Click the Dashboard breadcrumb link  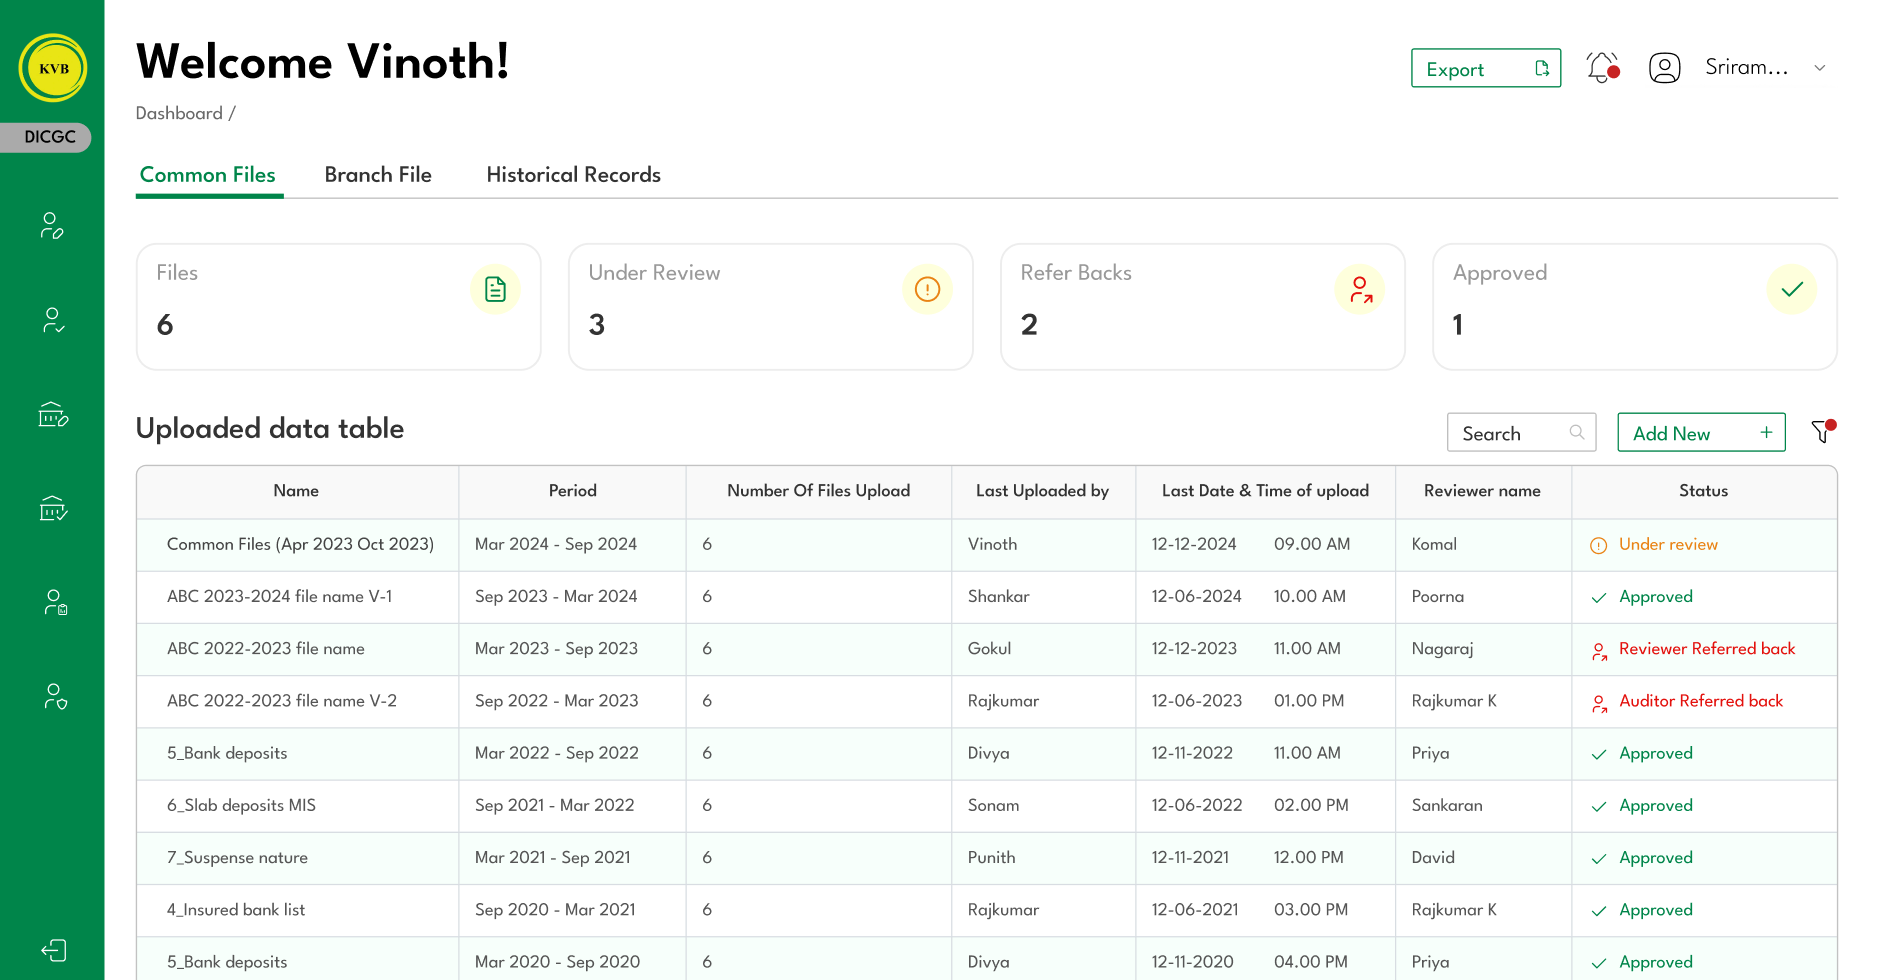(x=178, y=113)
